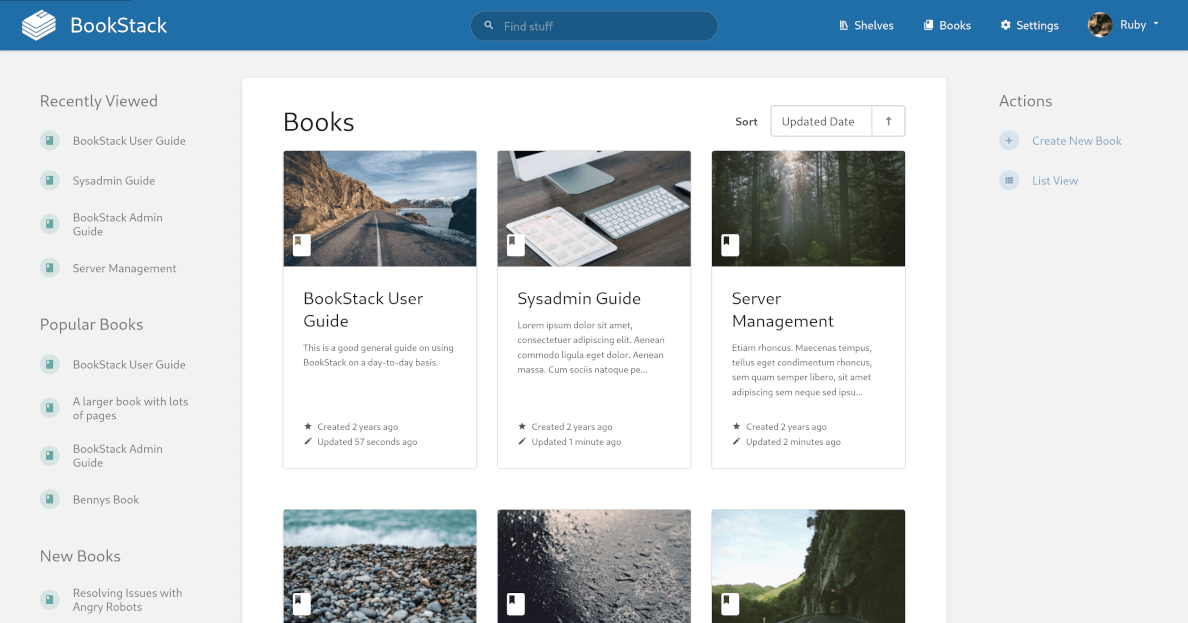The image size is (1188, 623).
Task: Click the forest cover image of Server Management
Action: [808, 208]
